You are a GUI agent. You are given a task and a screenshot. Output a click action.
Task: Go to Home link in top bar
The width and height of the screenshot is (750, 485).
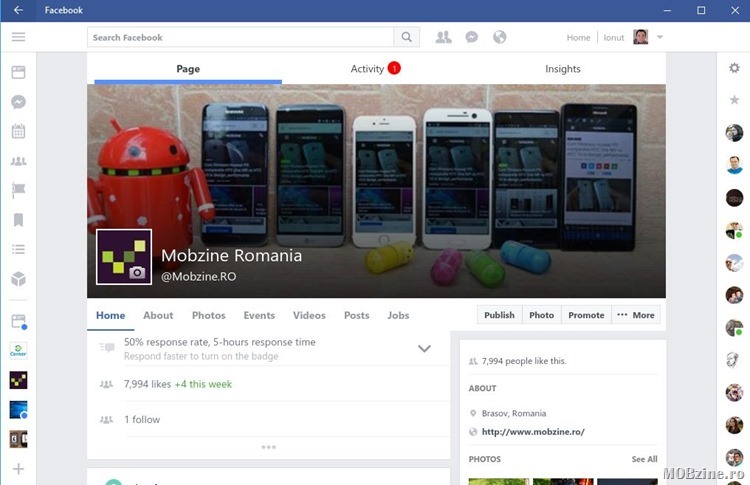tap(578, 38)
